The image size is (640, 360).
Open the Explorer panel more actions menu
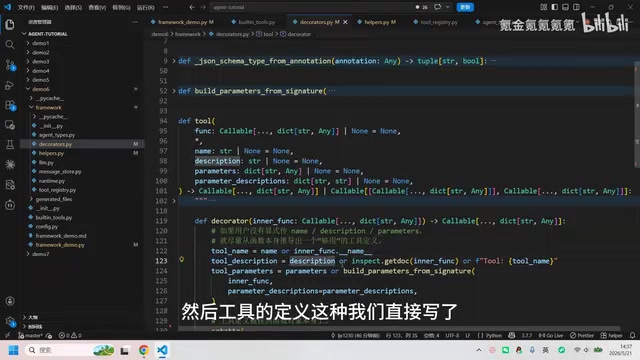(x=135, y=22)
